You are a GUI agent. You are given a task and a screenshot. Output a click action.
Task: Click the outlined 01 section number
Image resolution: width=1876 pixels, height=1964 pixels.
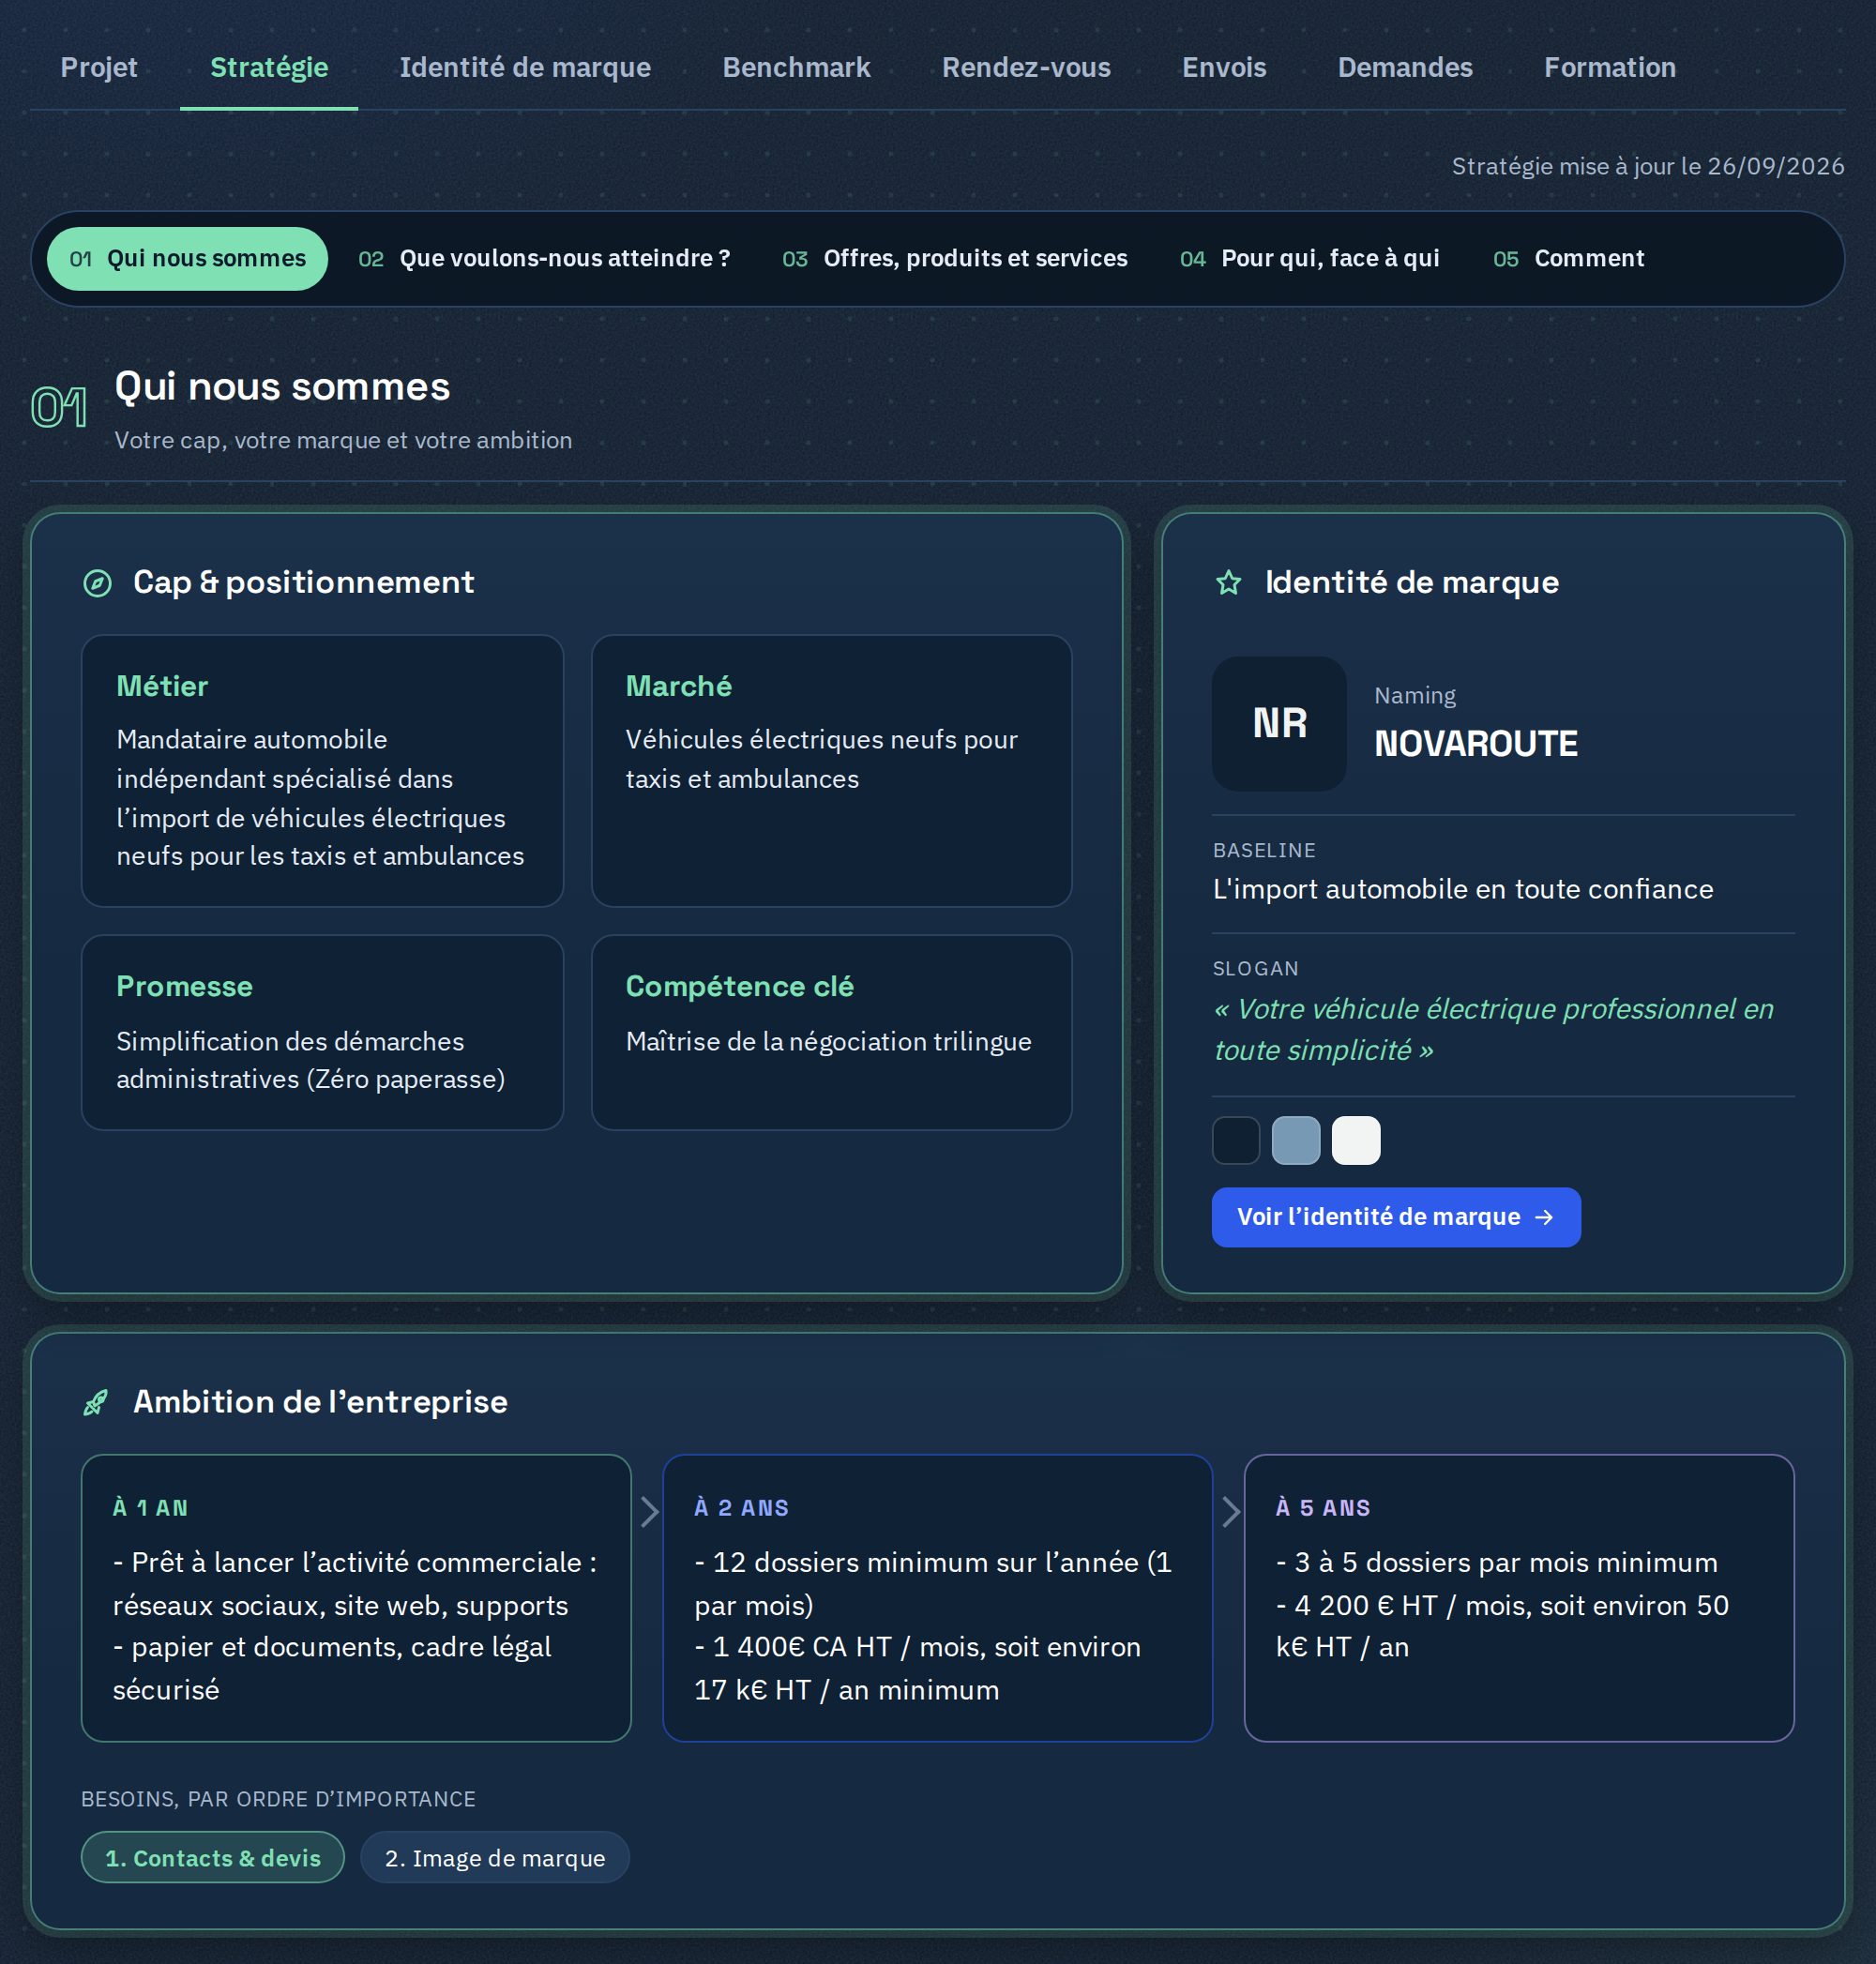point(58,407)
